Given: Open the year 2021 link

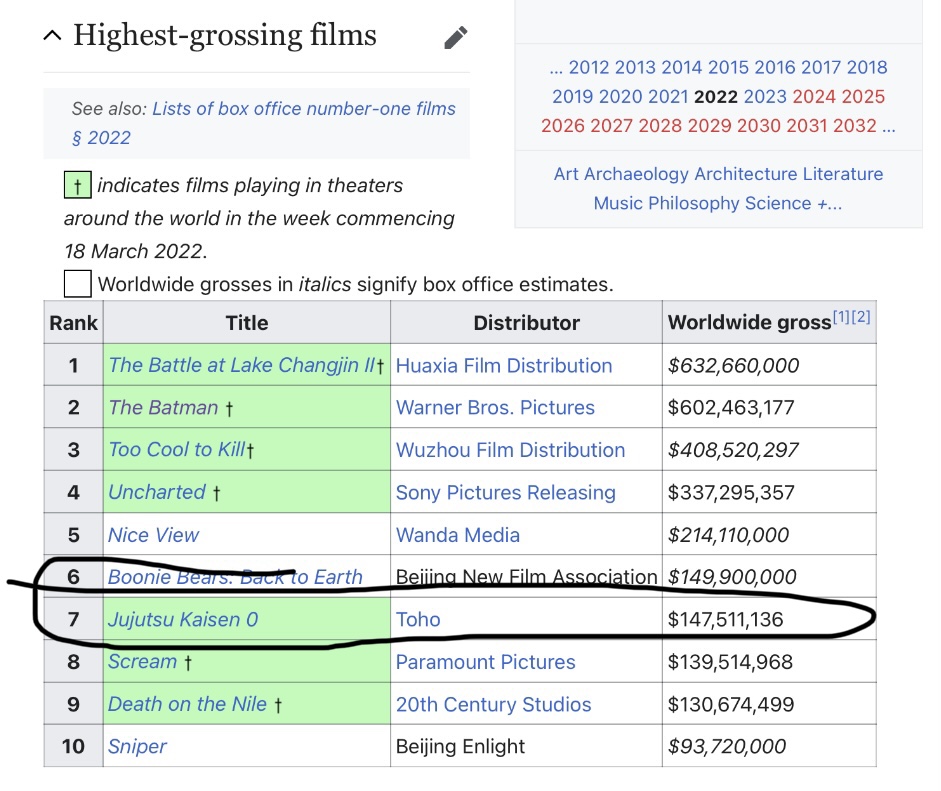Looking at the screenshot, I should tap(668, 96).
